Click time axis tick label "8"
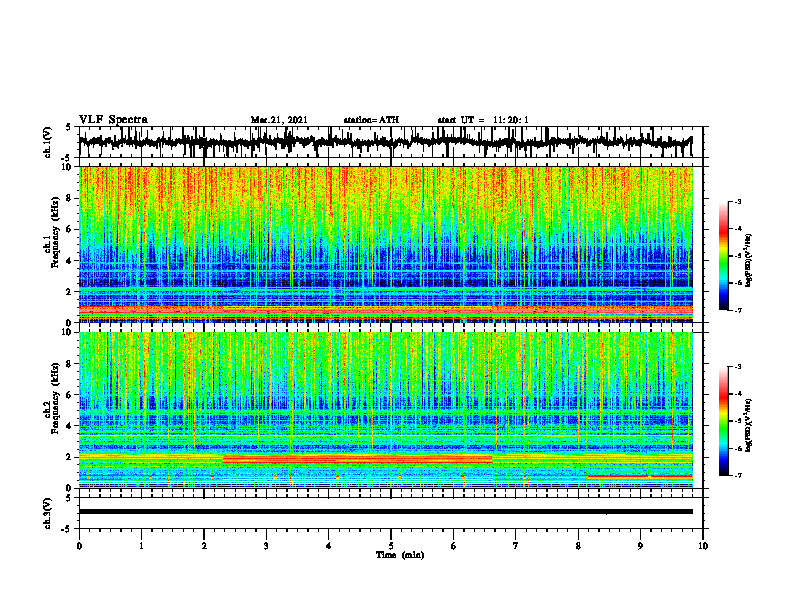The height and width of the screenshot is (612, 792). [578, 546]
